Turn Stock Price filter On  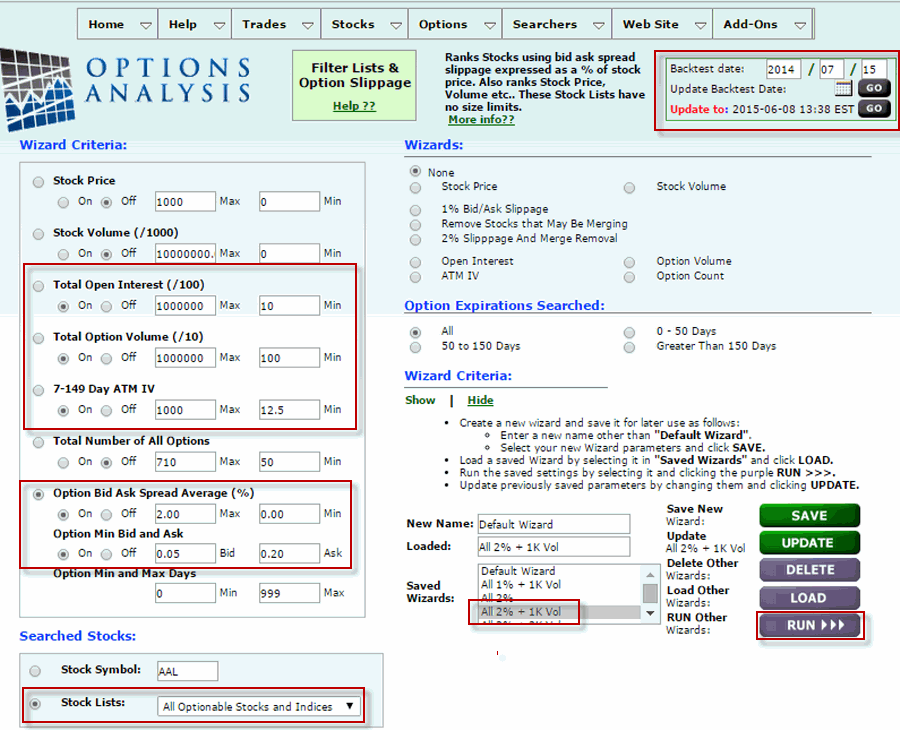(63, 202)
